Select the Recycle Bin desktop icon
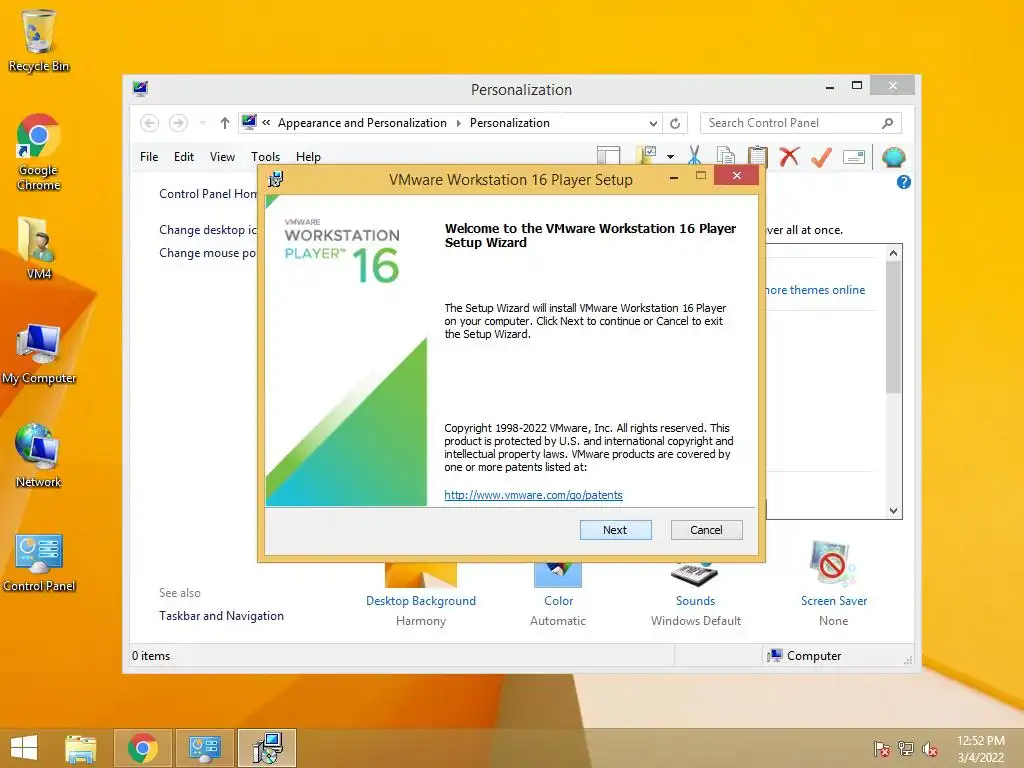Image resolution: width=1024 pixels, height=768 pixels. pos(38,42)
